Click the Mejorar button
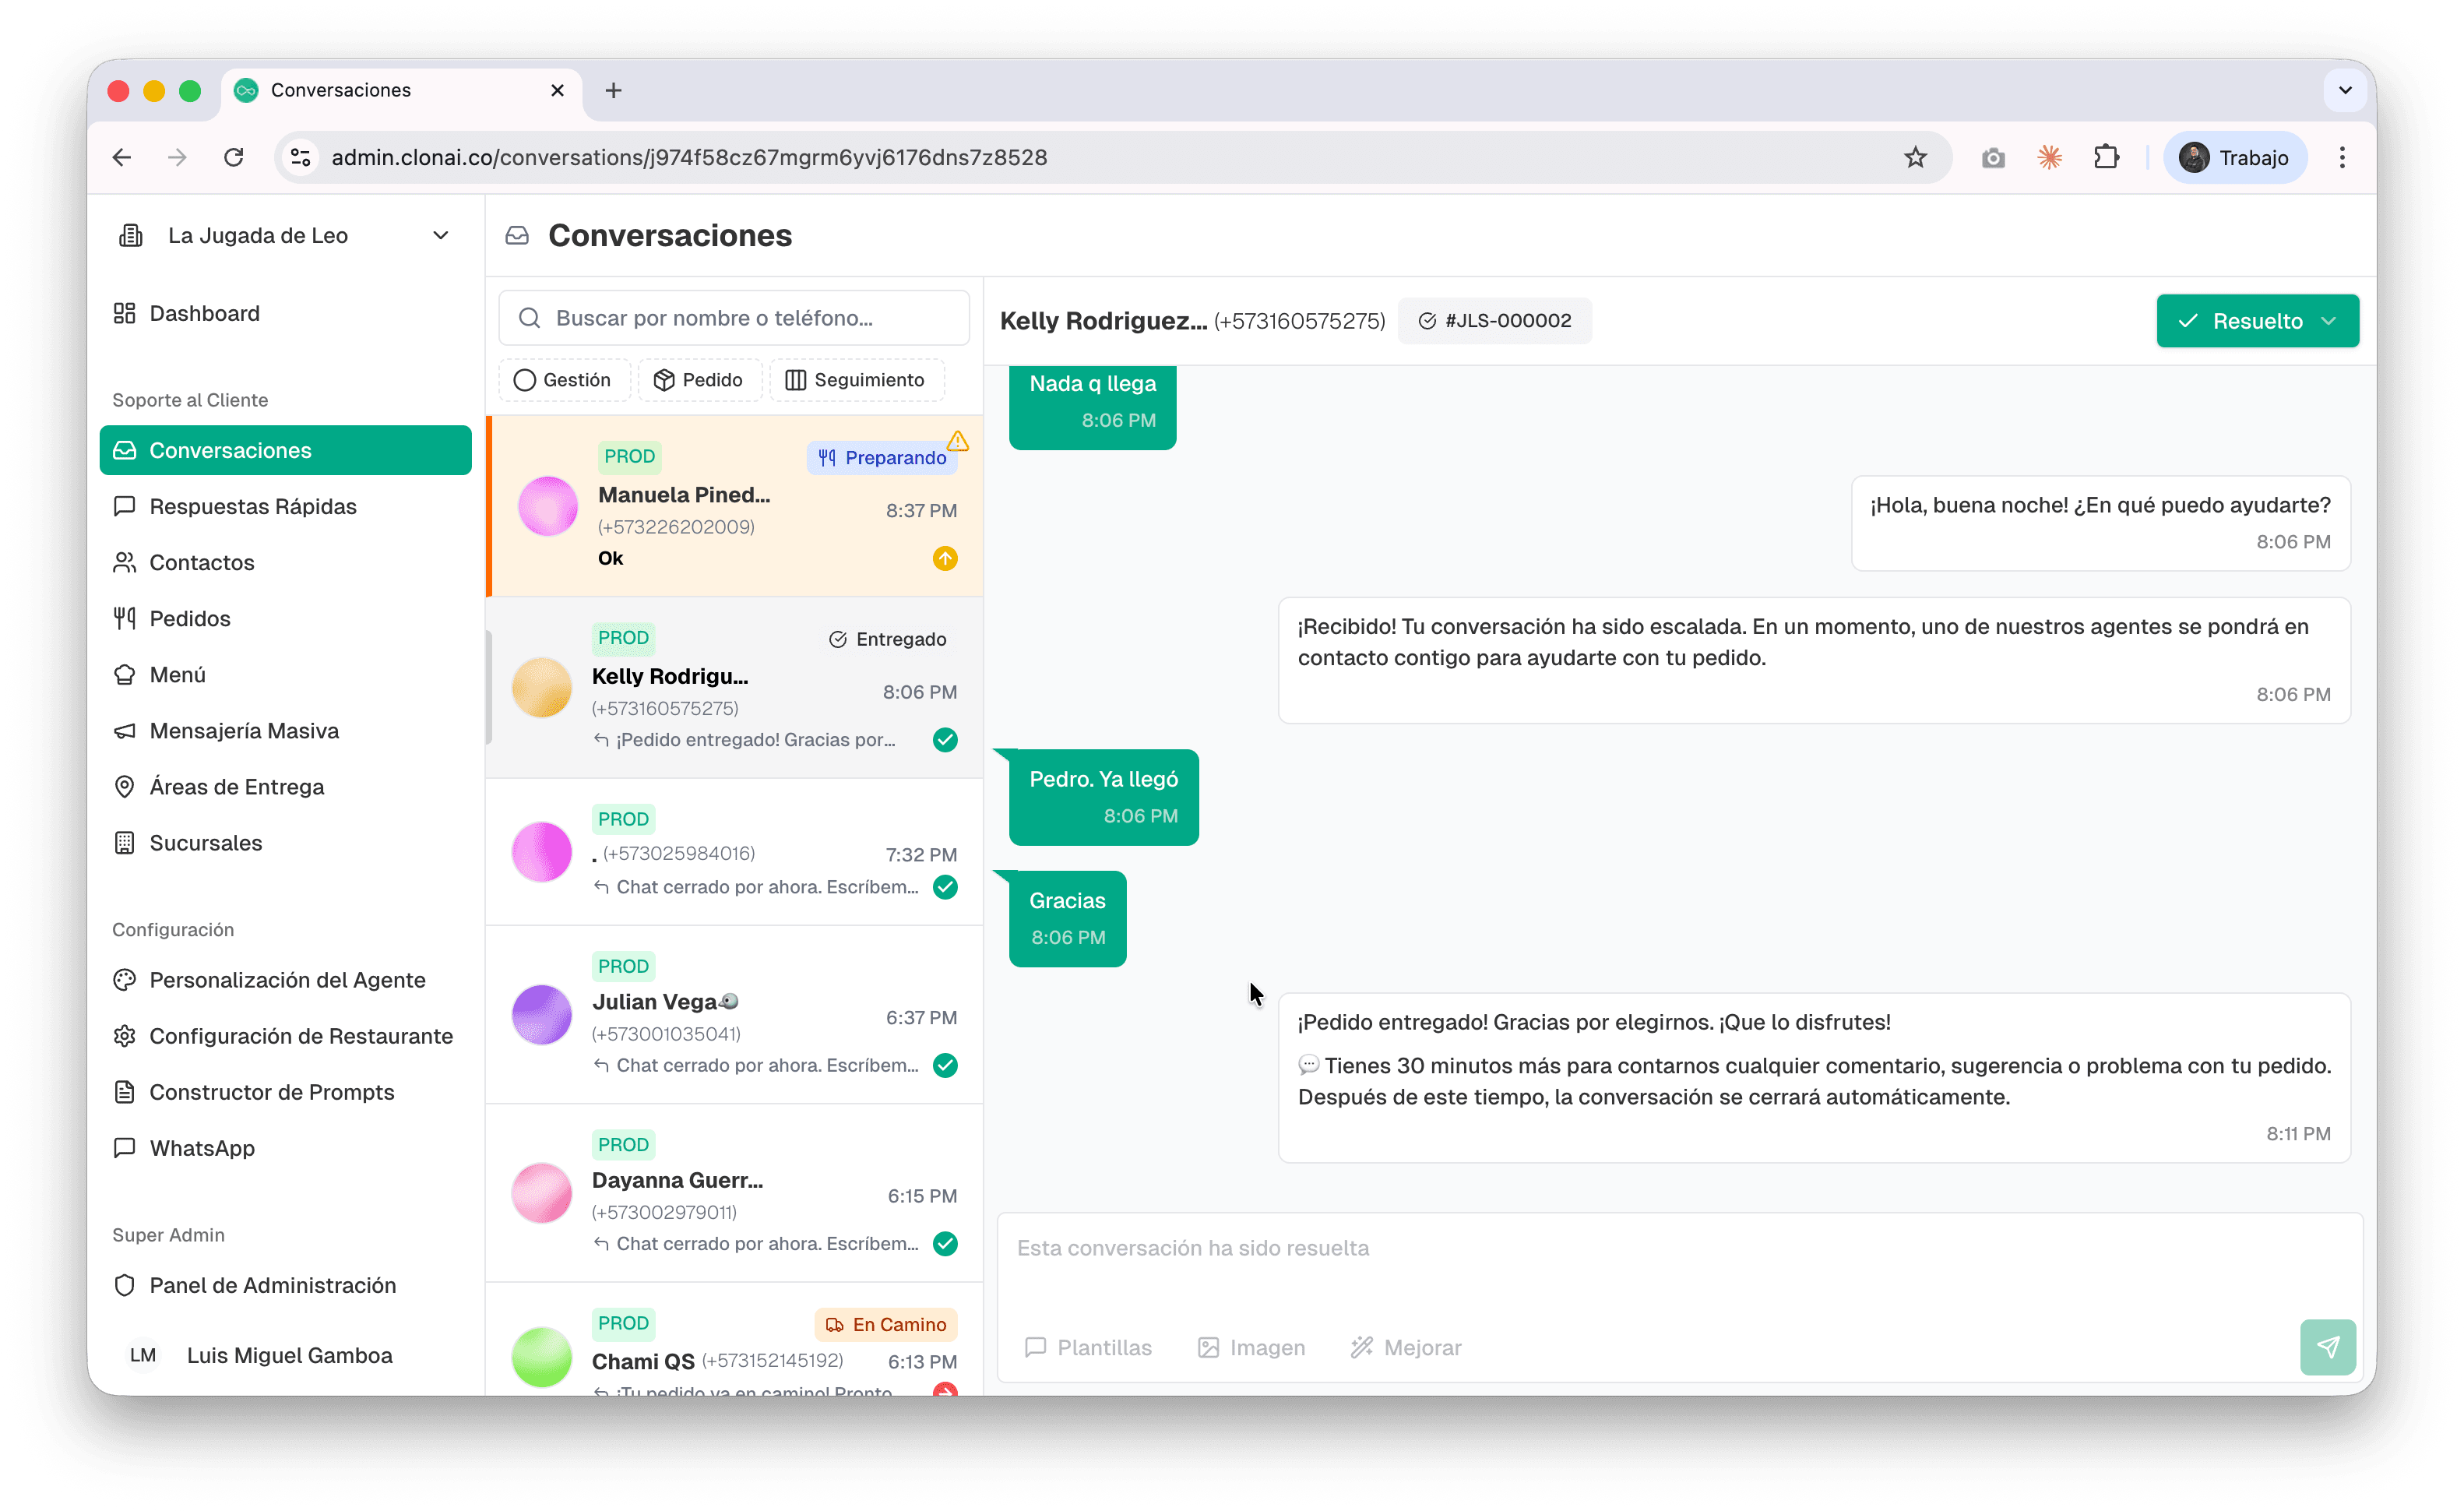 (x=1405, y=1347)
